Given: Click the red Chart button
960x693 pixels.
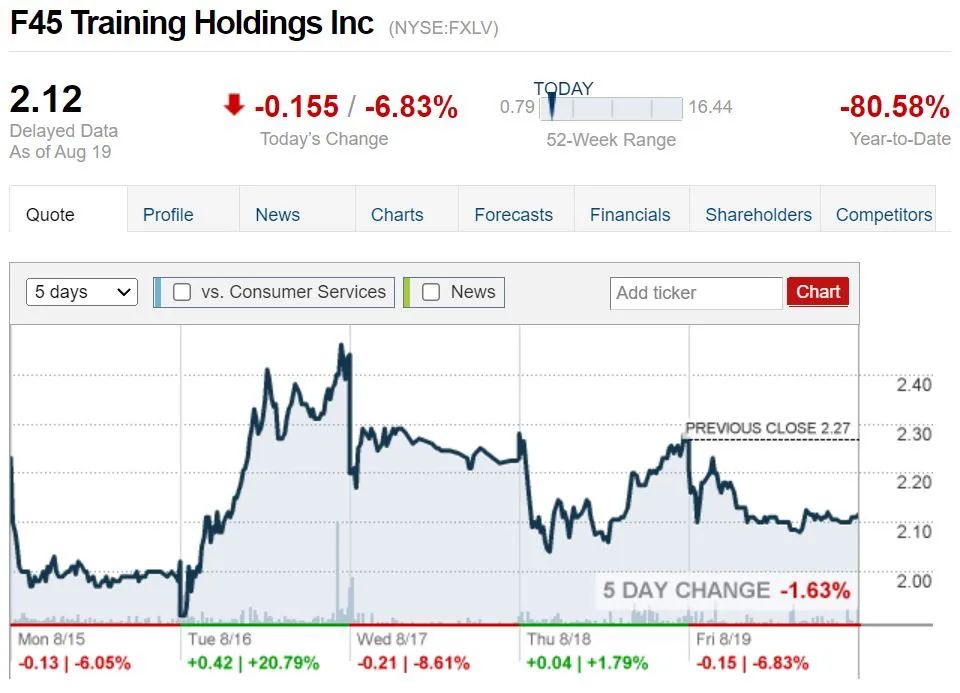Looking at the screenshot, I should 818,292.
